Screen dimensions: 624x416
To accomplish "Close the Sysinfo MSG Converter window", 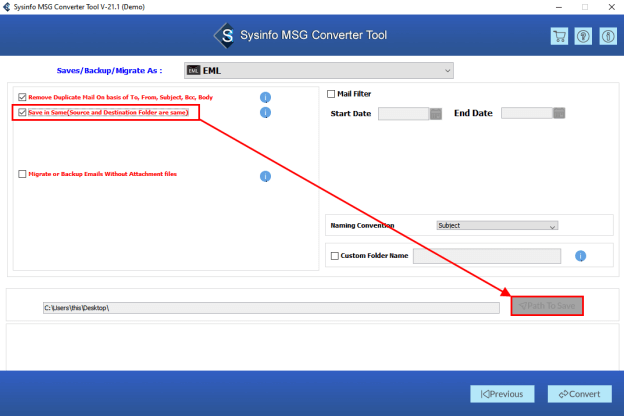I will click(x=612, y=7).
